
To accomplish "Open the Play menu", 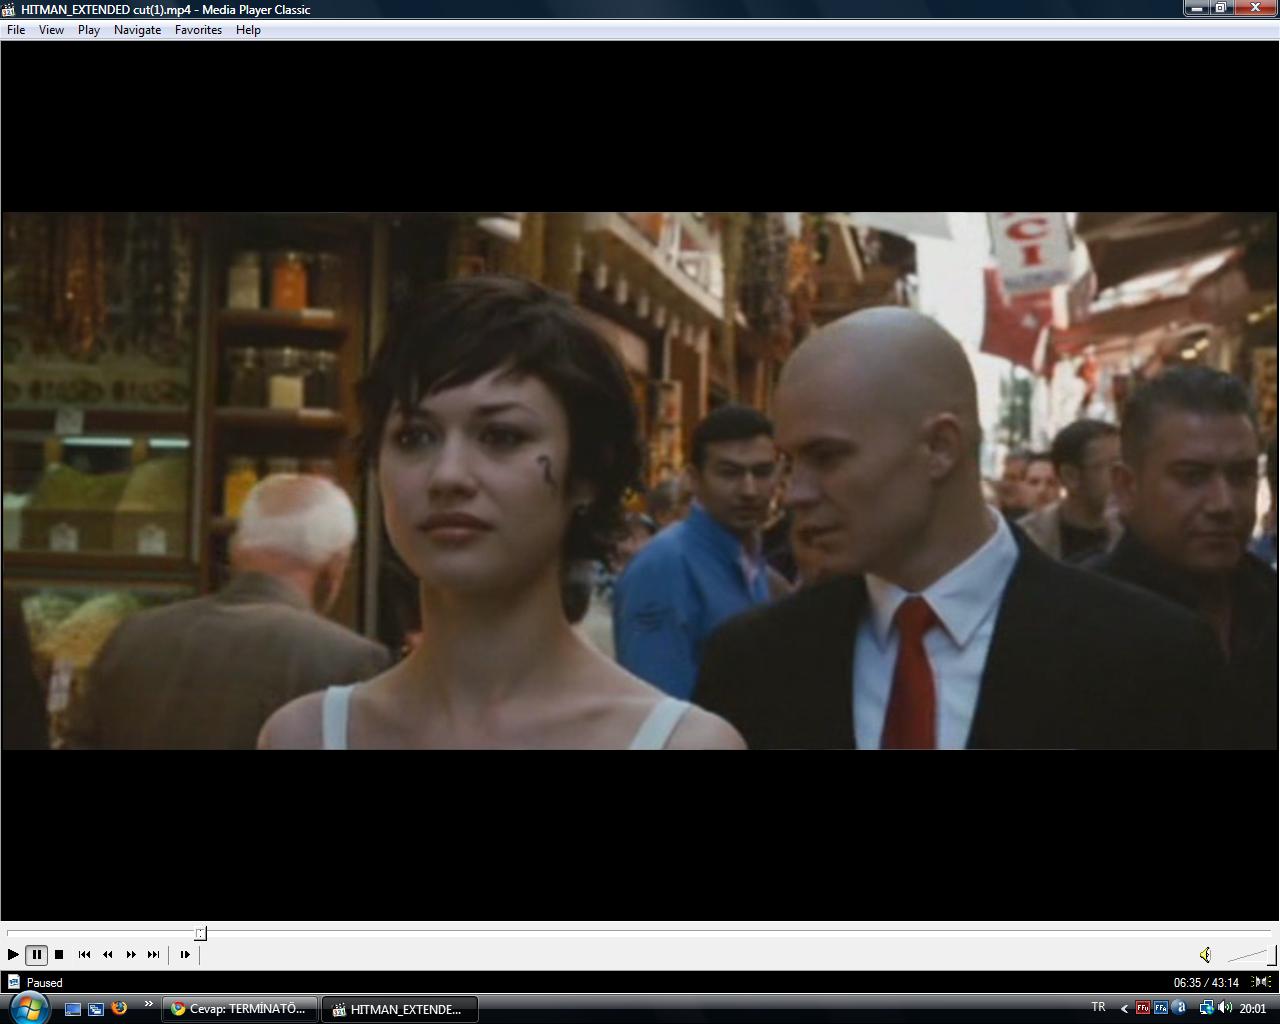I will coord(89,30).
